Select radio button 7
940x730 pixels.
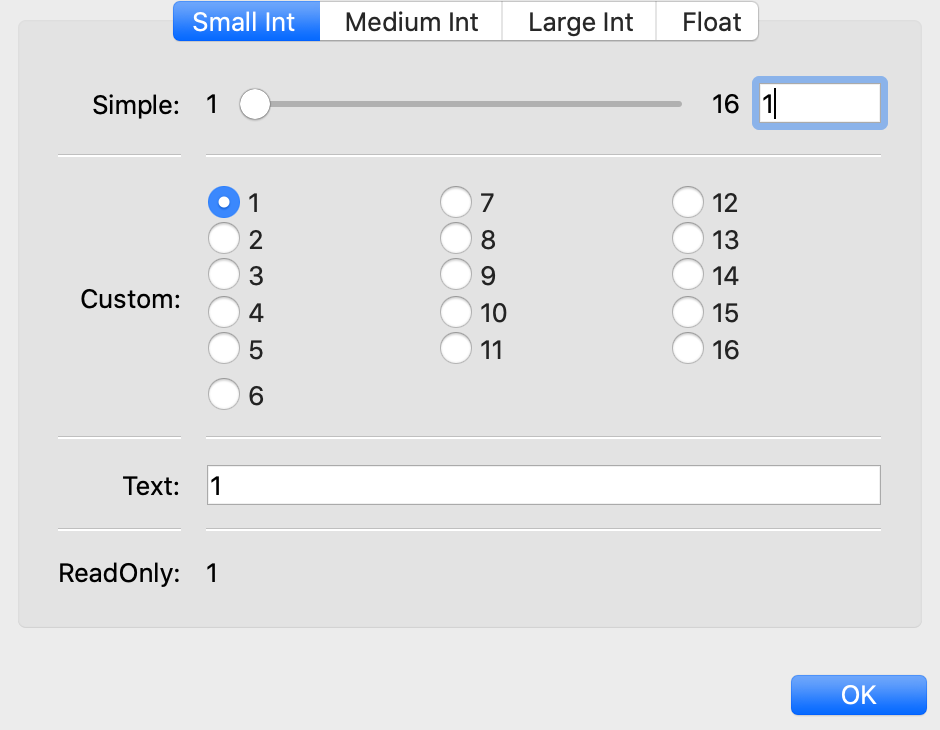pos(456,203)
